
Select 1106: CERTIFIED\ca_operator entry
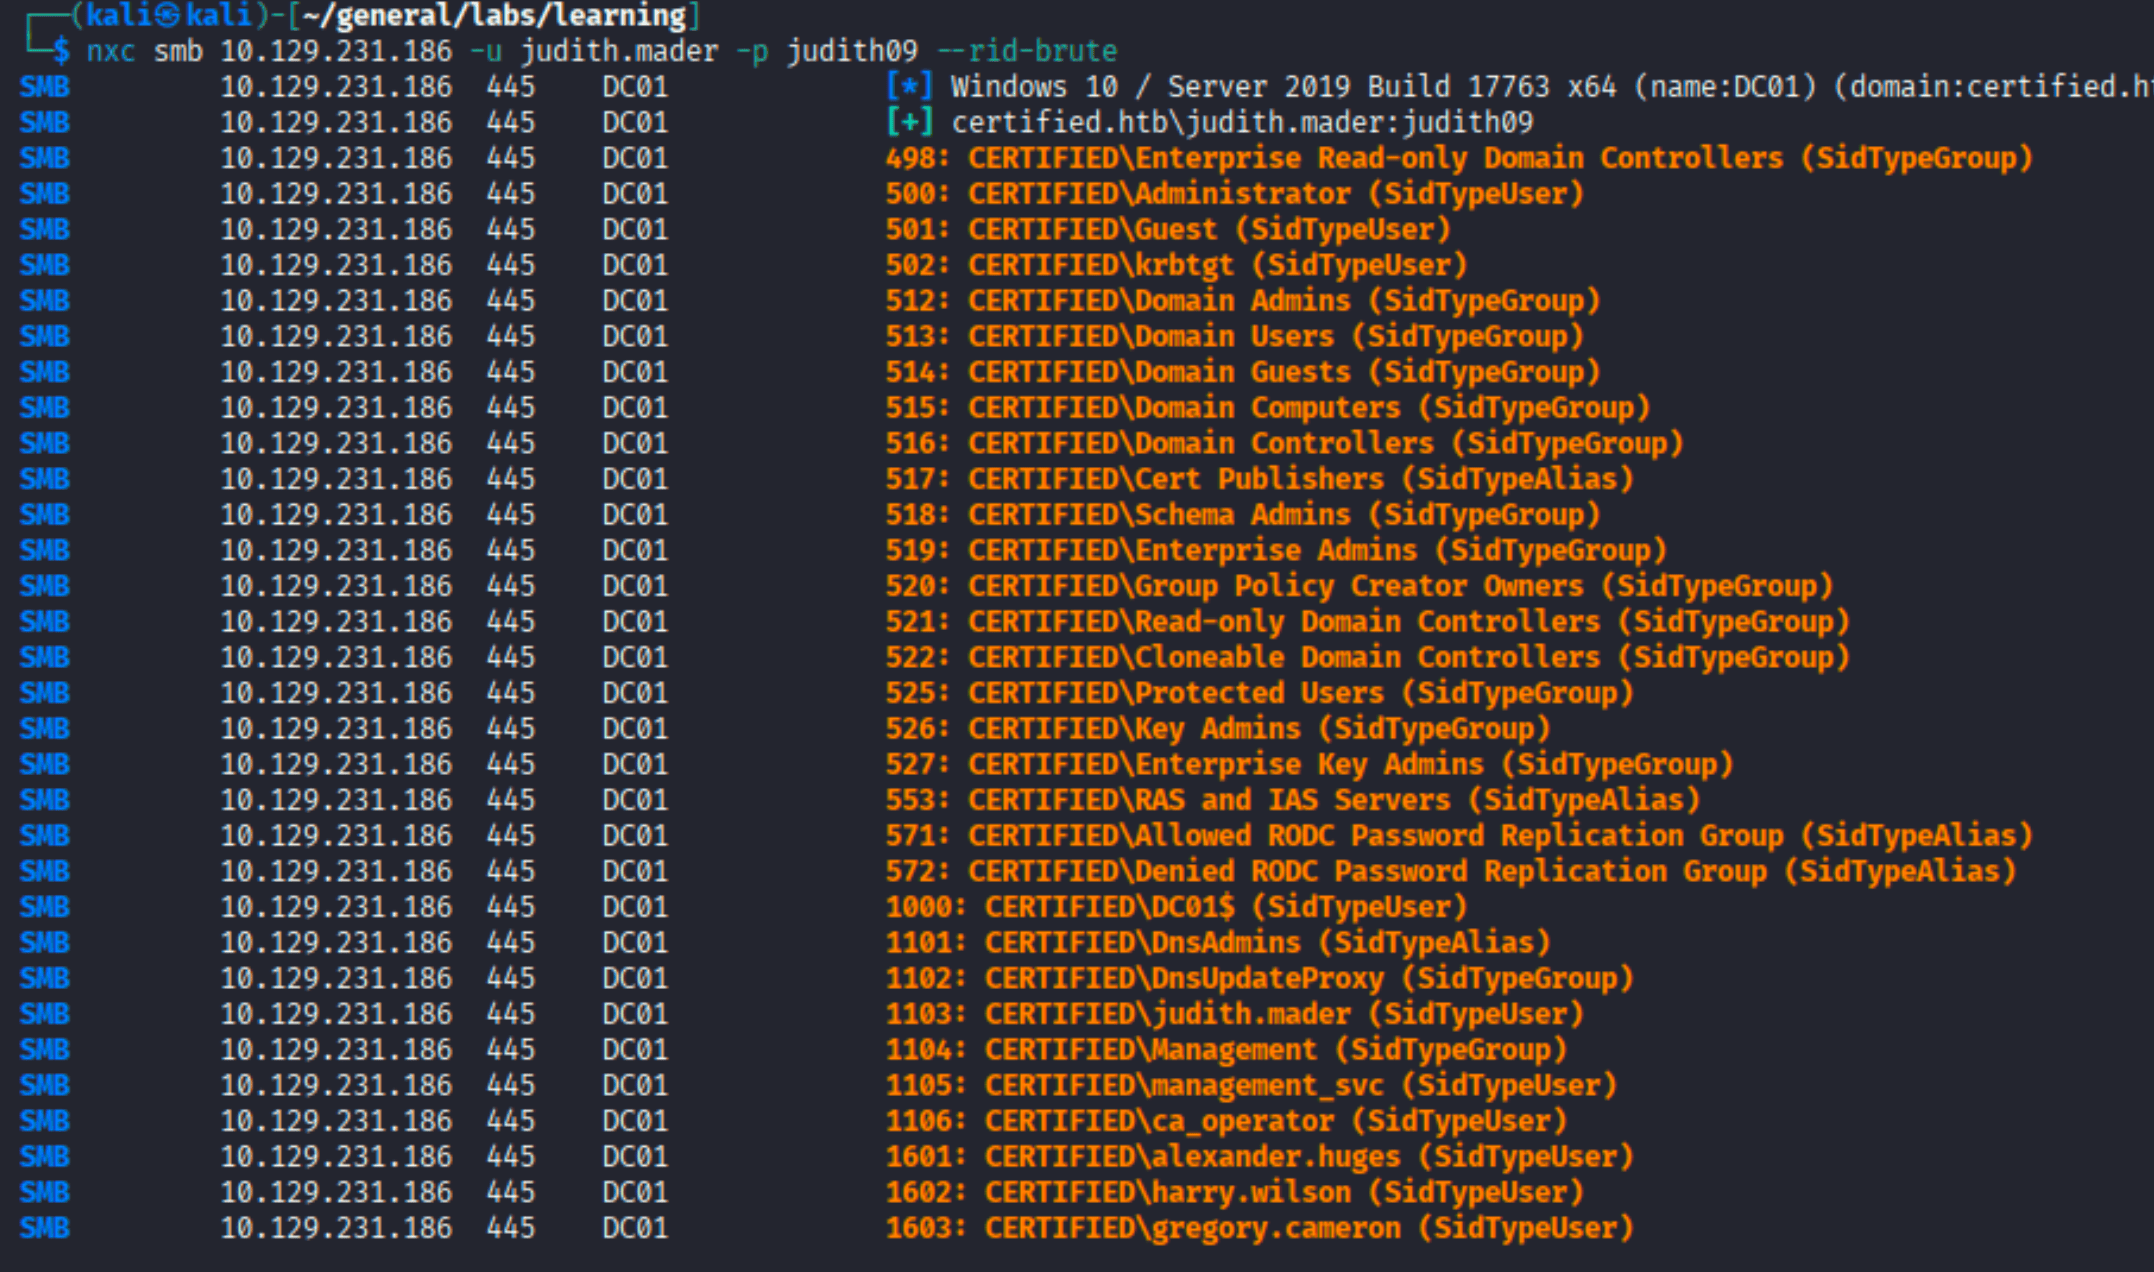tap(1226, 1121)
